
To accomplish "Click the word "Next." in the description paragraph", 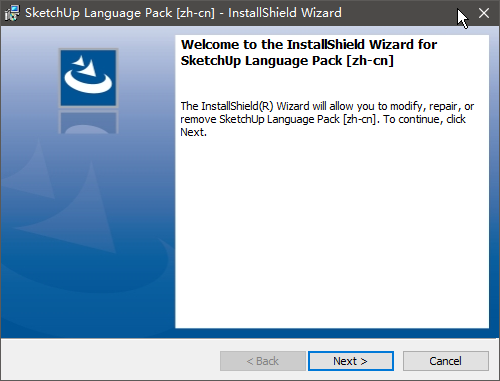I will (193, 132).
